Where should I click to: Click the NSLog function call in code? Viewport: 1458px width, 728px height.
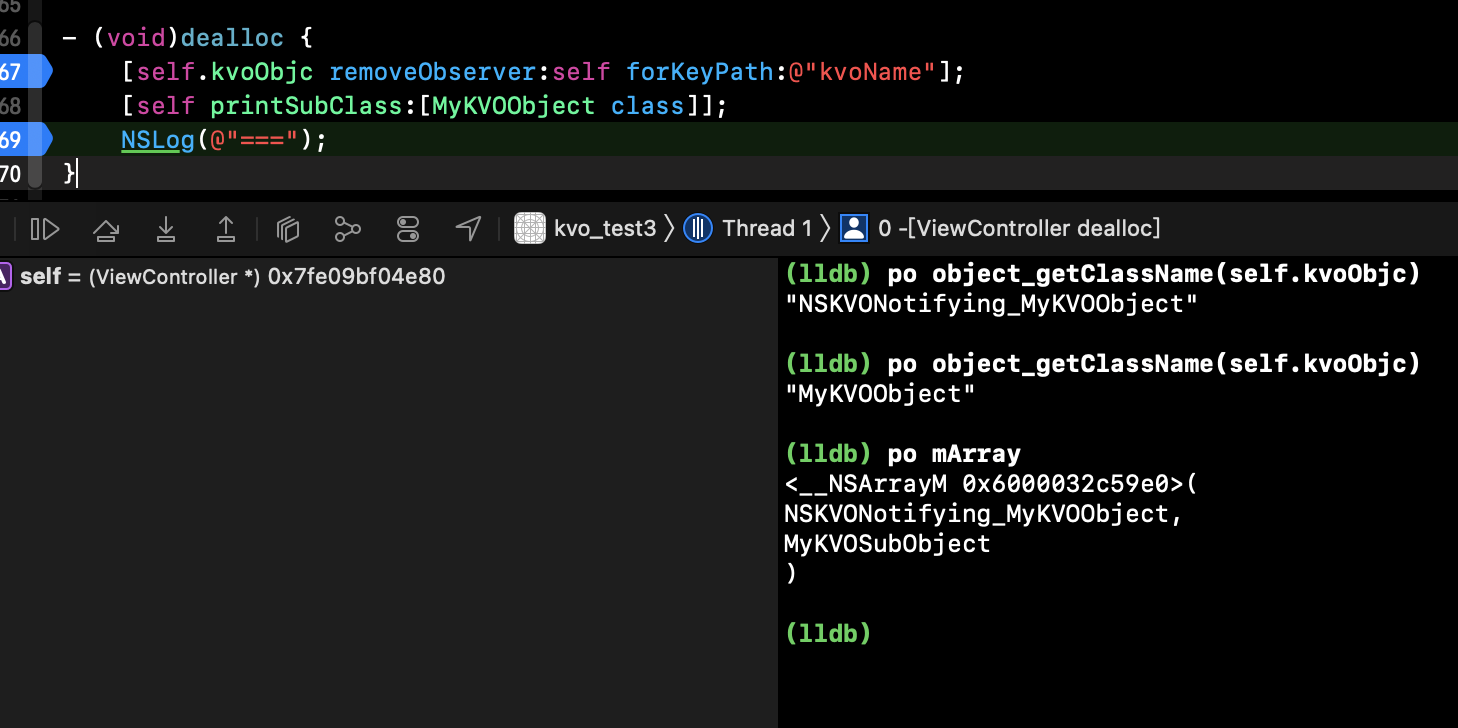(x=157, y=140)
